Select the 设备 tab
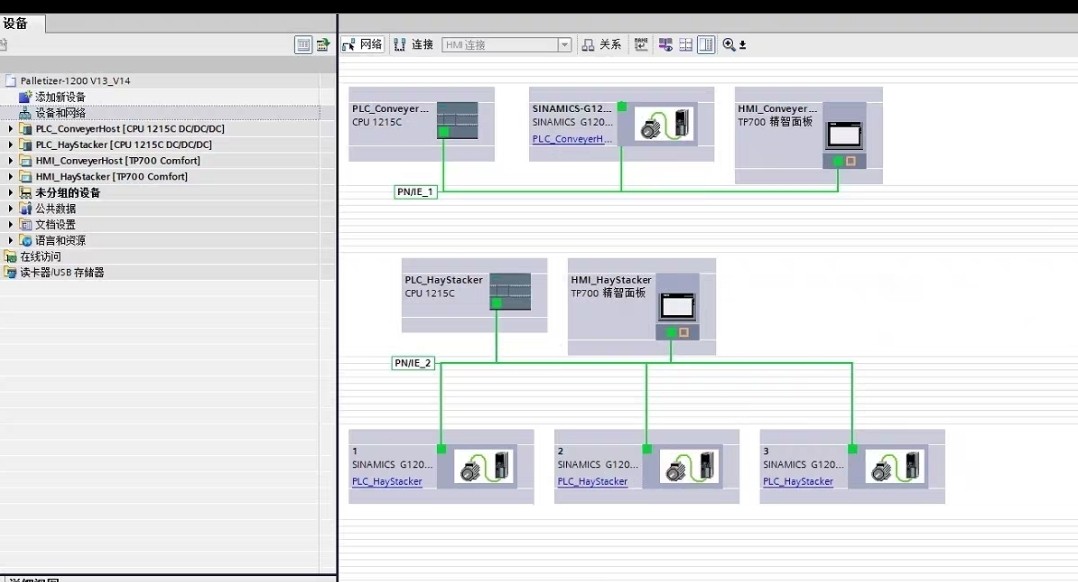Image resolution: width=1078 pixels, height=582 pixels. coord(23,23)
